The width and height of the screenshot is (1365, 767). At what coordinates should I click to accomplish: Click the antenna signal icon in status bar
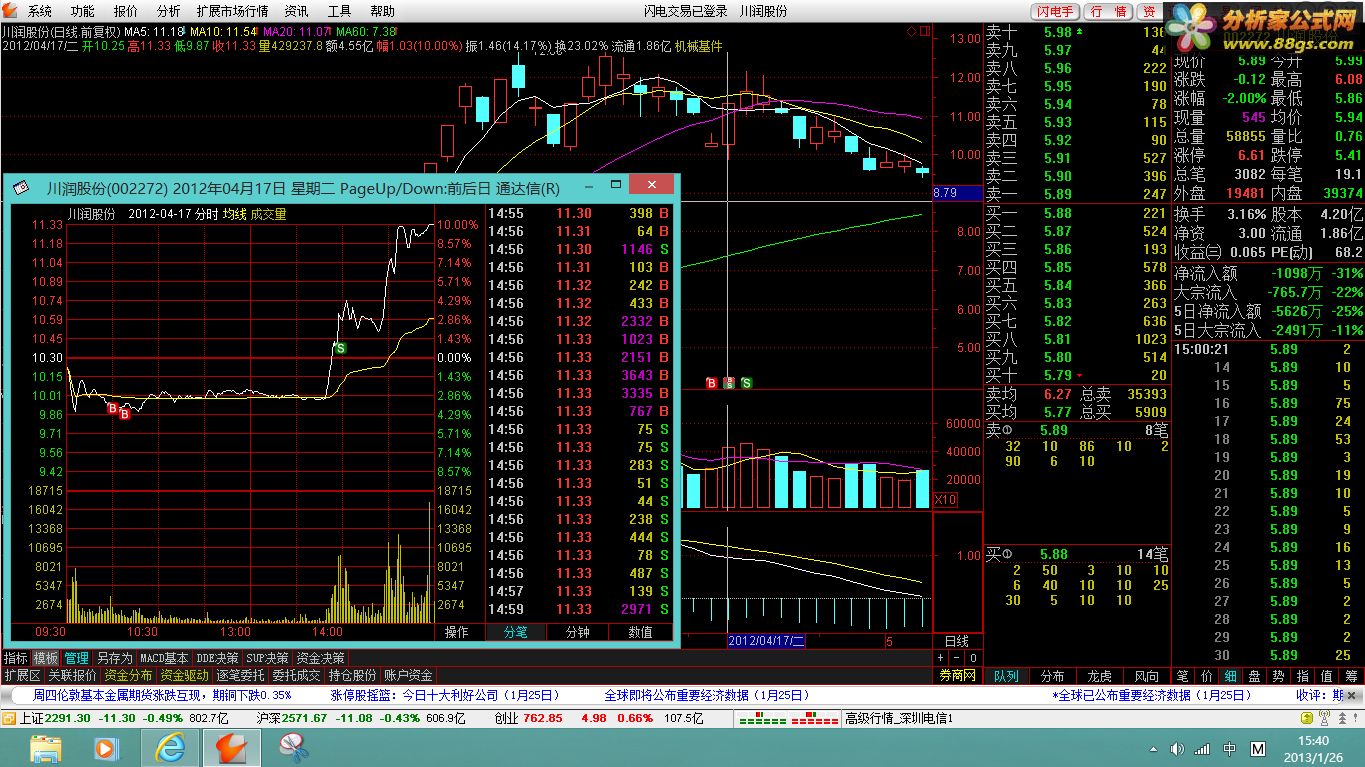tap(1322, 718)
